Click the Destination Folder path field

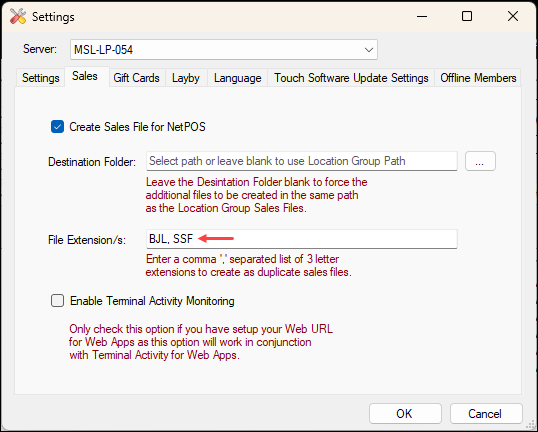click(x=302, y=161)
